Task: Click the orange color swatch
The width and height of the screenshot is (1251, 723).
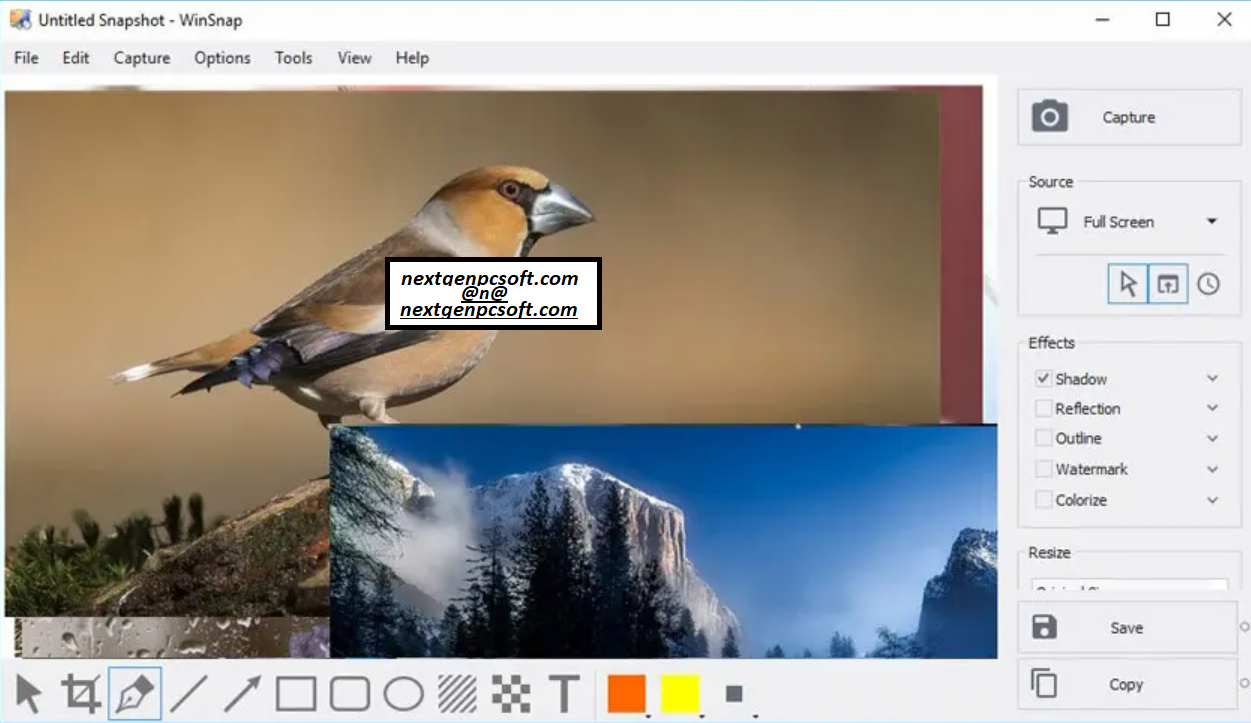Action: [x=627, y=694]
